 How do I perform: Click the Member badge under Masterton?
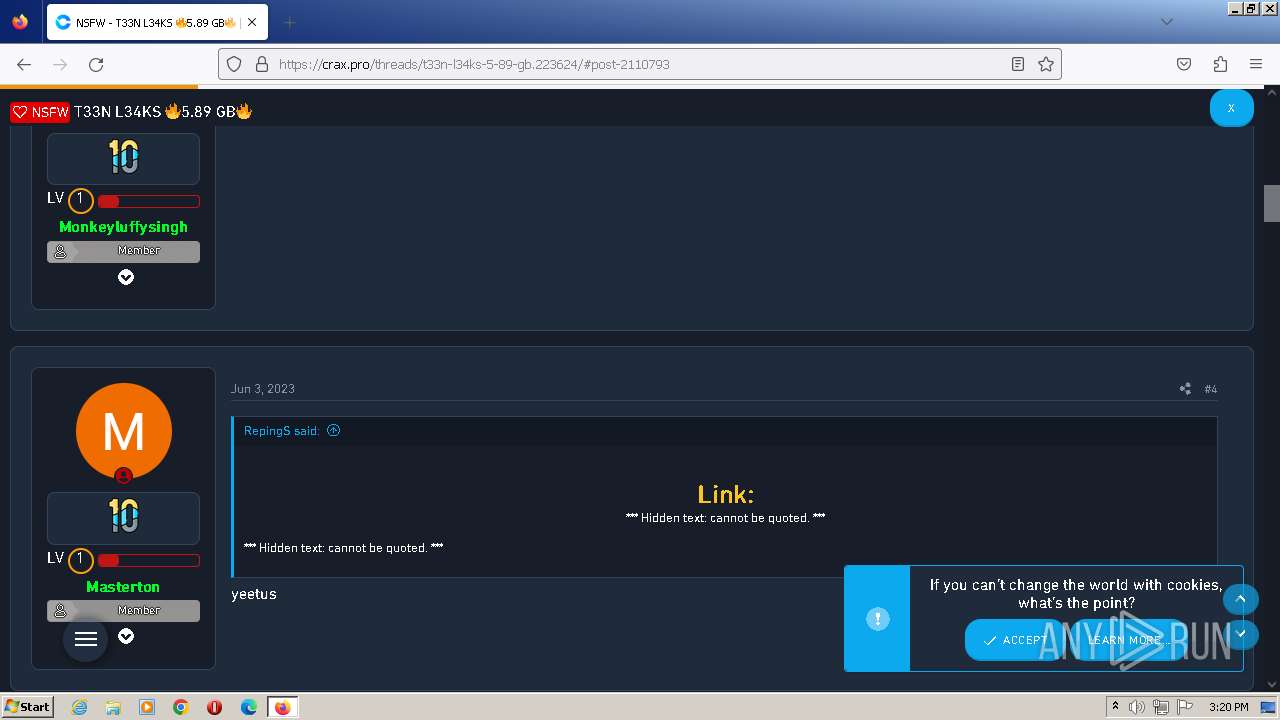pos(123,611)
